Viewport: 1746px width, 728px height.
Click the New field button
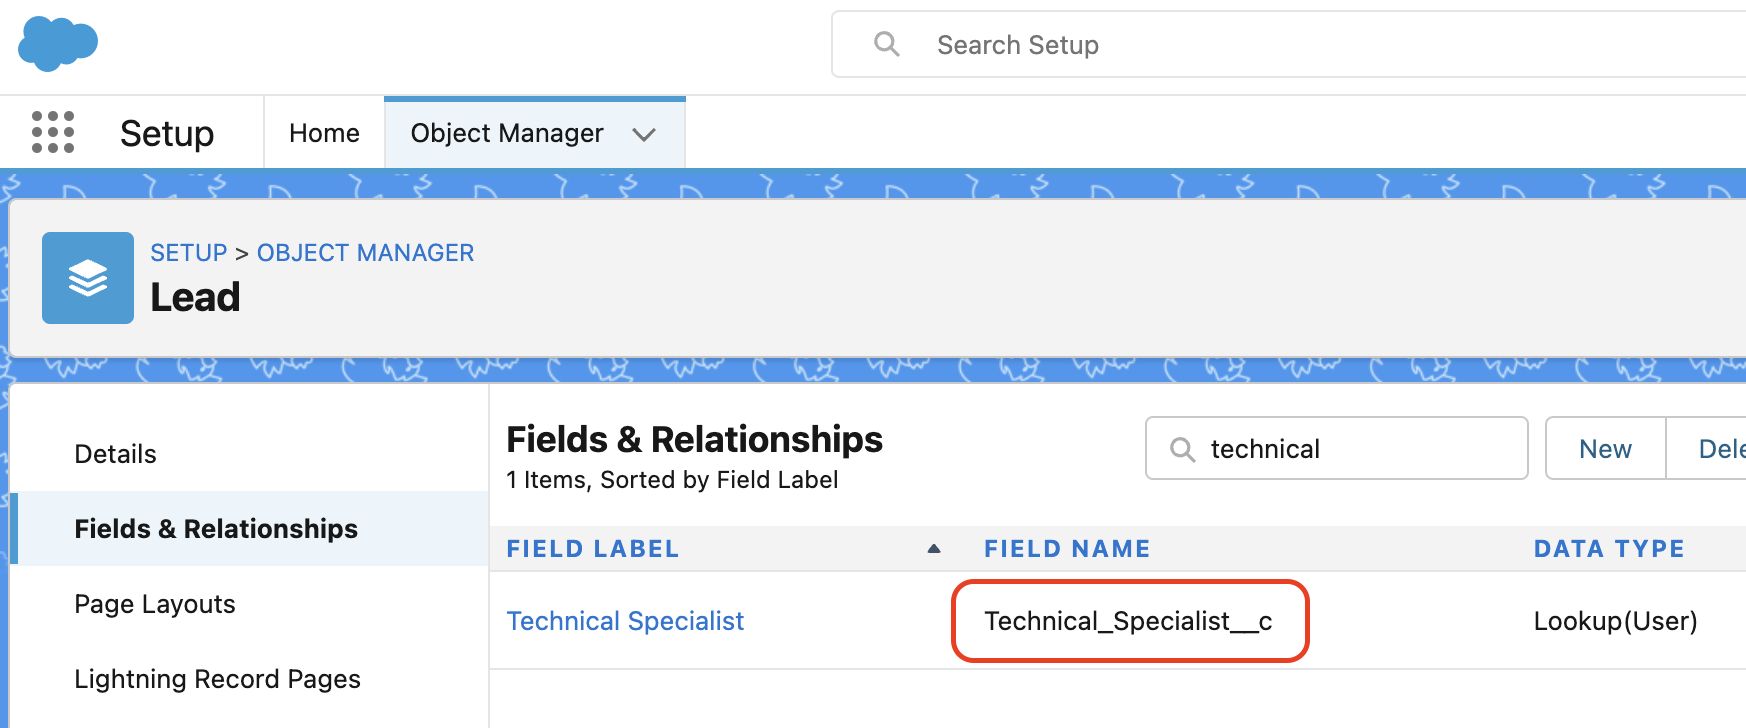click(x=1605, y=449)
